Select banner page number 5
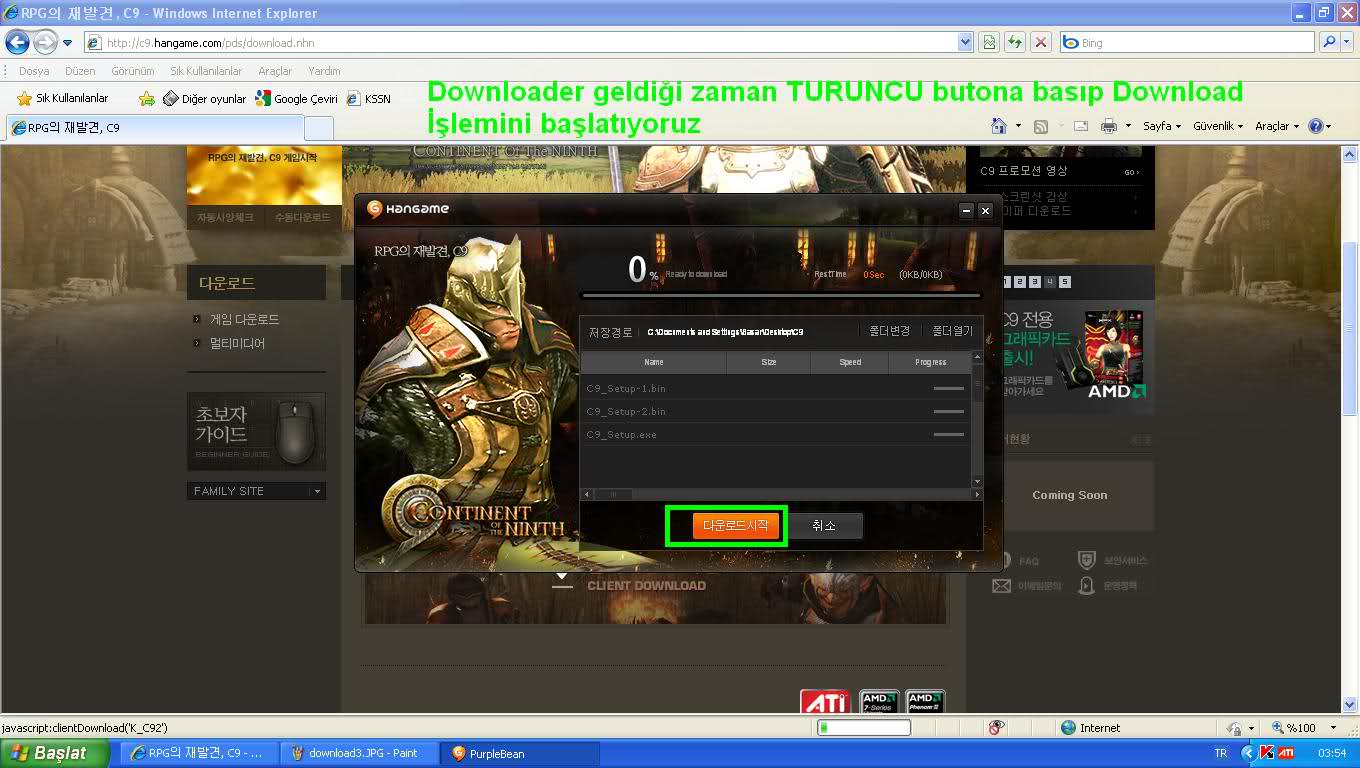 tap(1065, 282)
